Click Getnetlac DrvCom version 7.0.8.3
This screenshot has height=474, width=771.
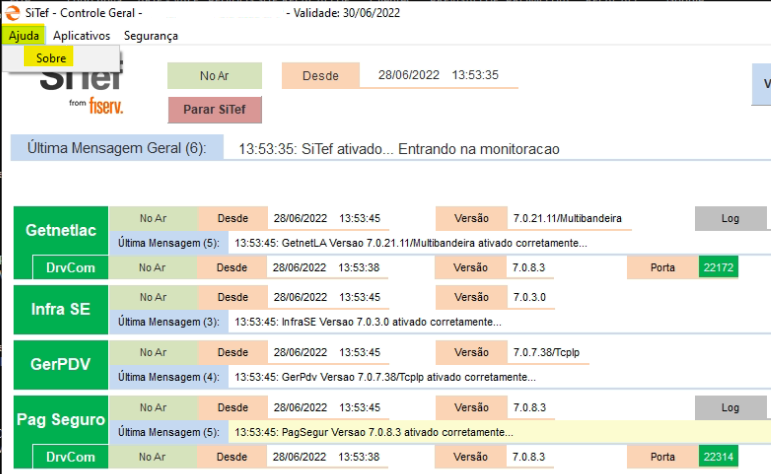tap(529, 267)
